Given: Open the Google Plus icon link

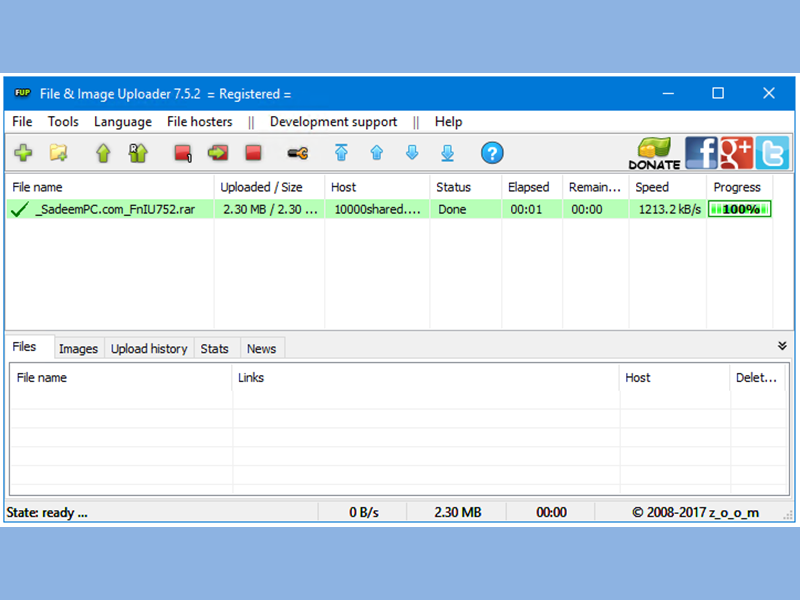Looking at the screenshot, I should [736, 153].
